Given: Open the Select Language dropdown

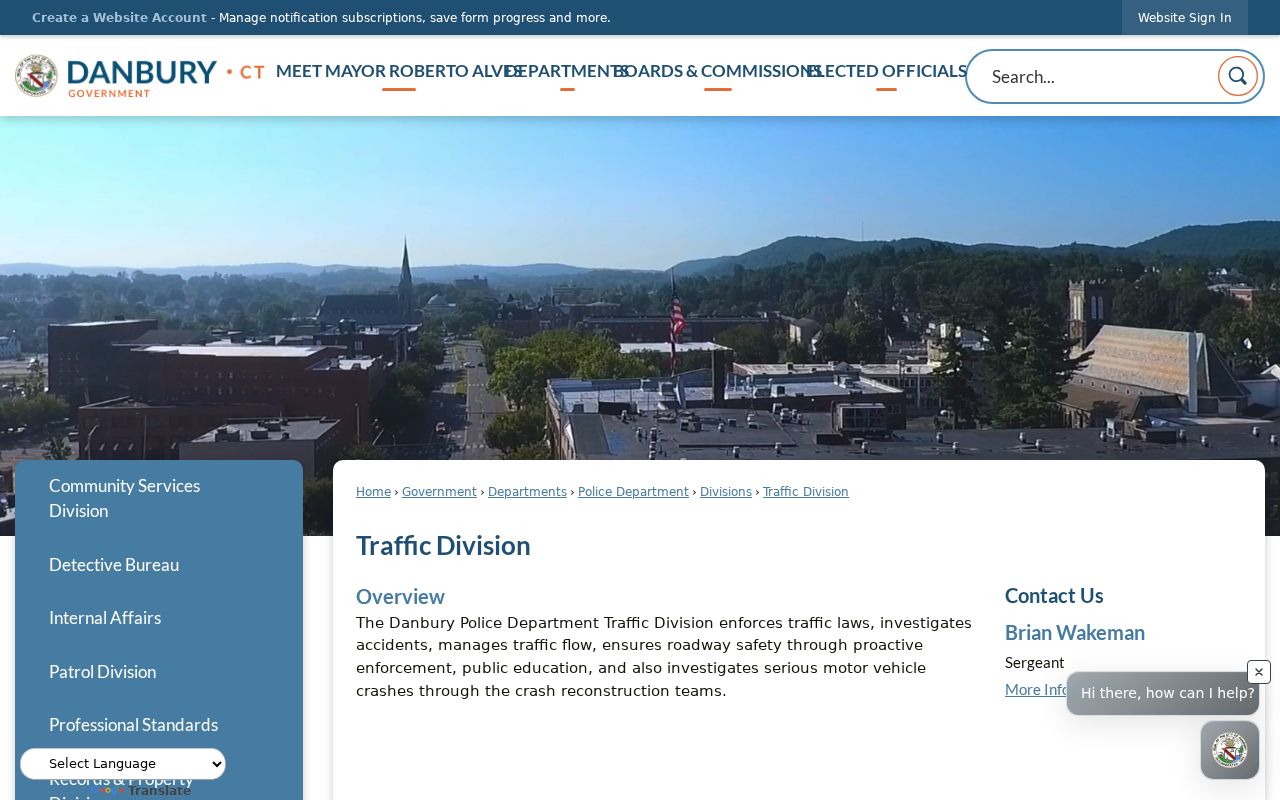Looking at the screenshot, I should point(123,764).
